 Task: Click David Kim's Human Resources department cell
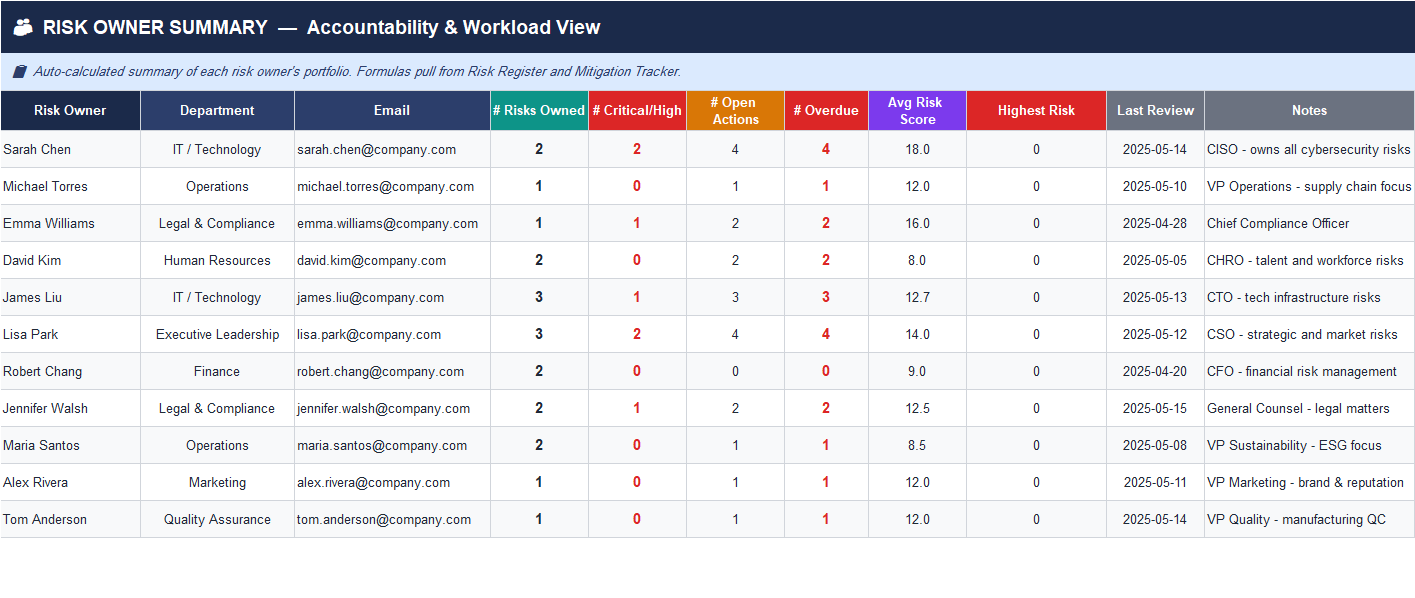click(217, 260)
